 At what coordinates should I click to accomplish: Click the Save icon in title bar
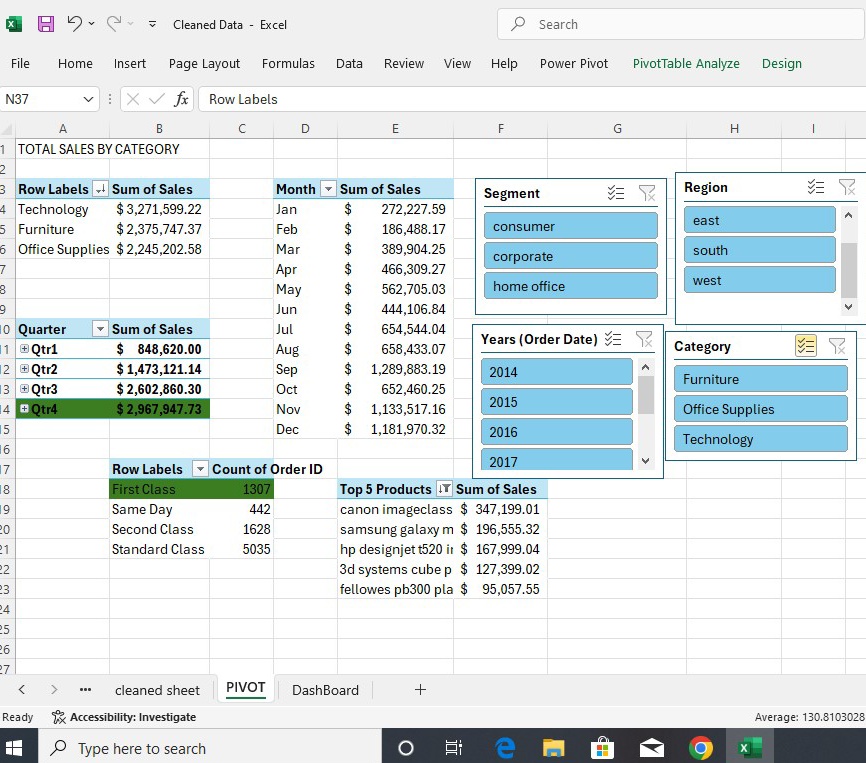click(46, 24)
